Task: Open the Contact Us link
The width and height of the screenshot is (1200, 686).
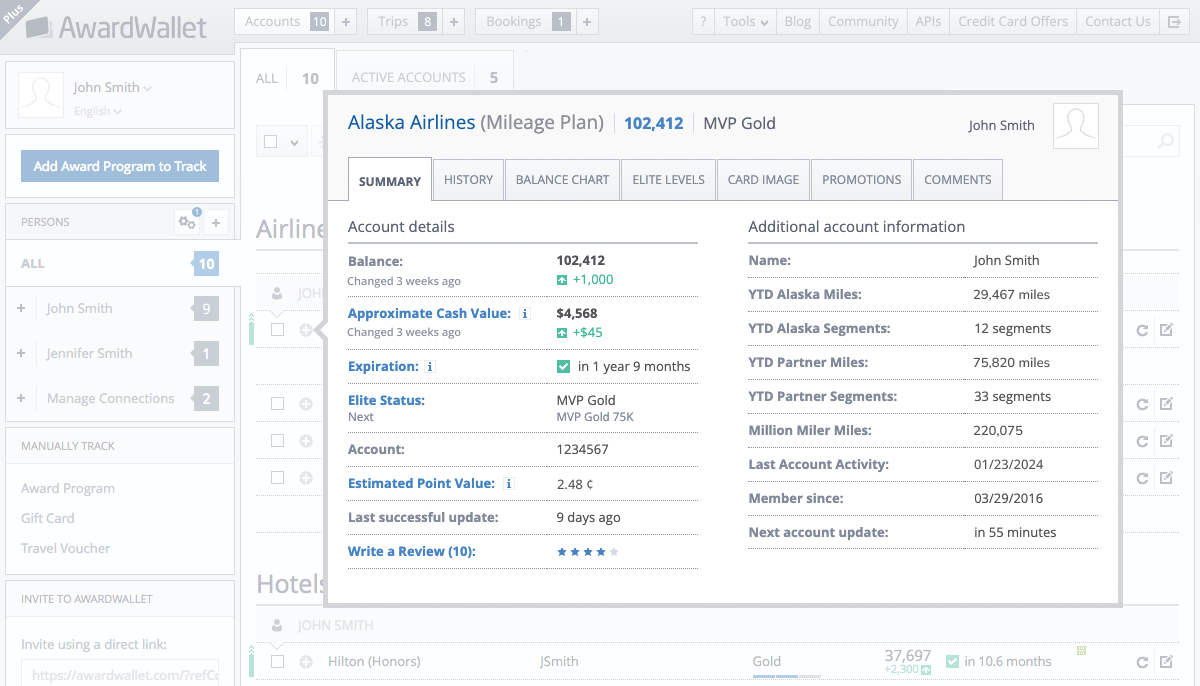Action: coord(1117,21)
